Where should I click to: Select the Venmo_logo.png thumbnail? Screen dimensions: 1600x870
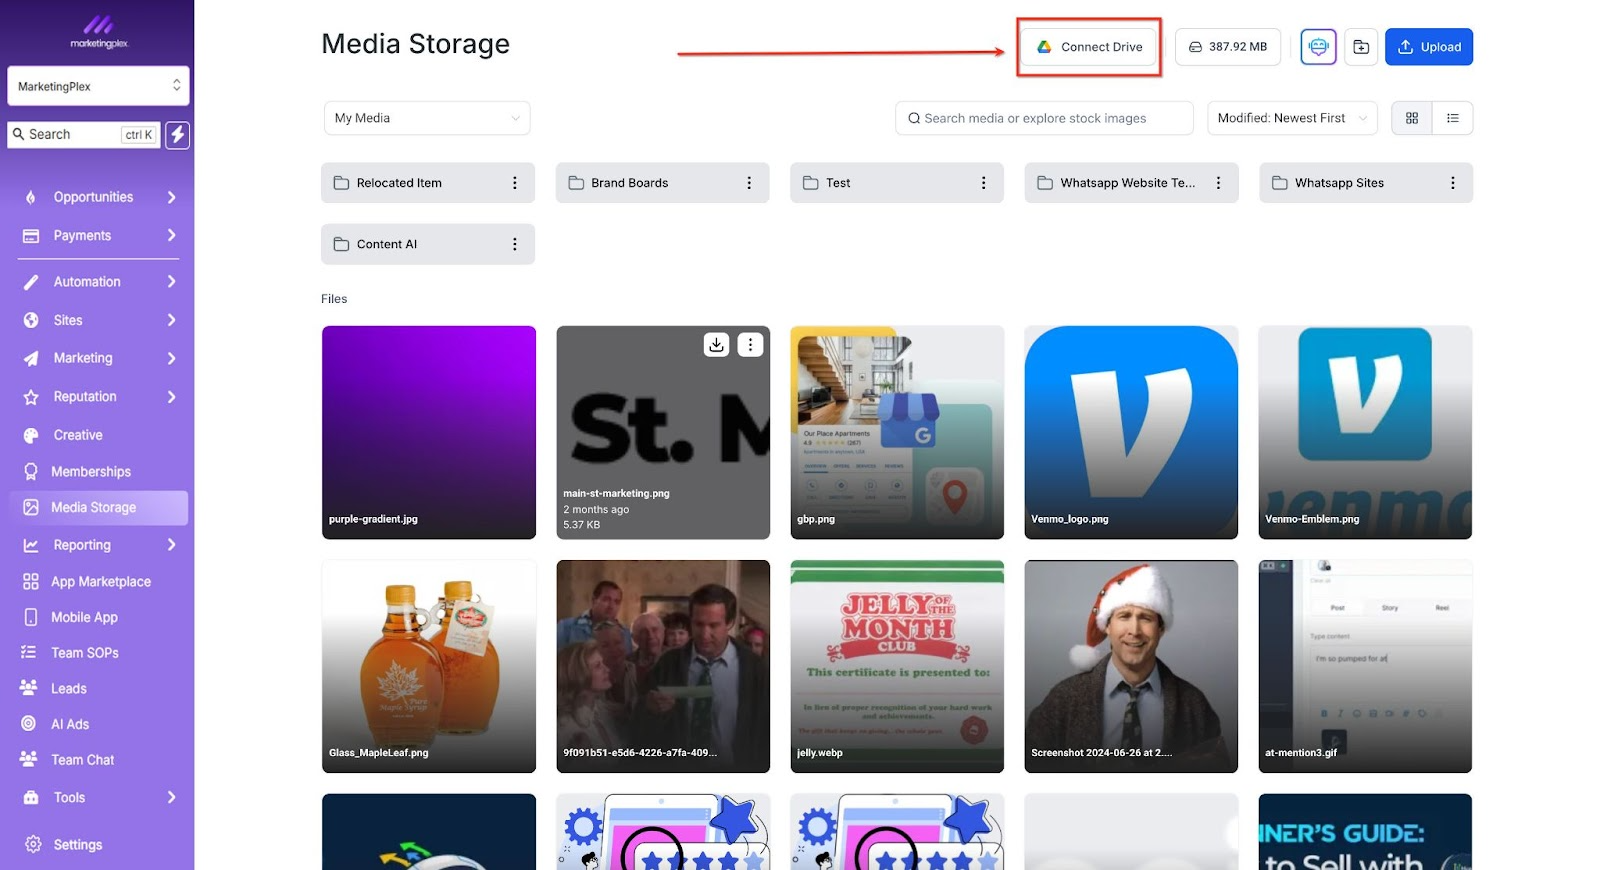coord(1131,432)
